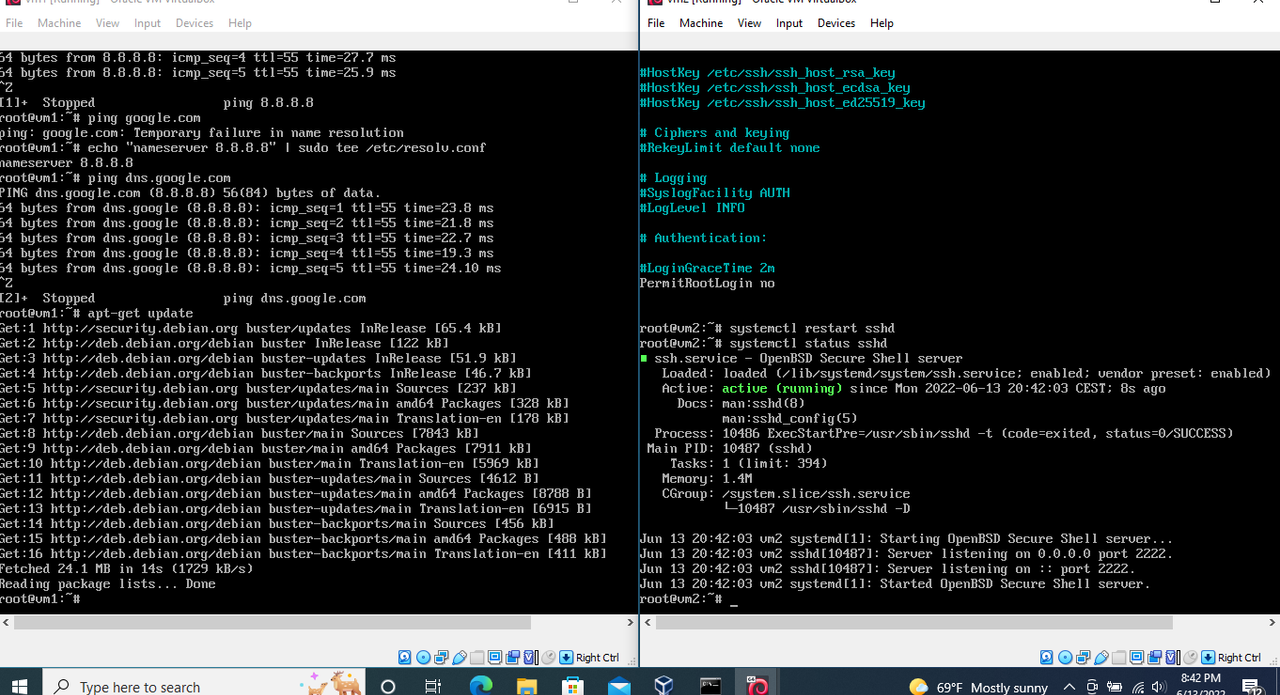This screenshot has height=695, width=1280.
Task: Open Machine menu in vm2 window
Action: [702, 23]
